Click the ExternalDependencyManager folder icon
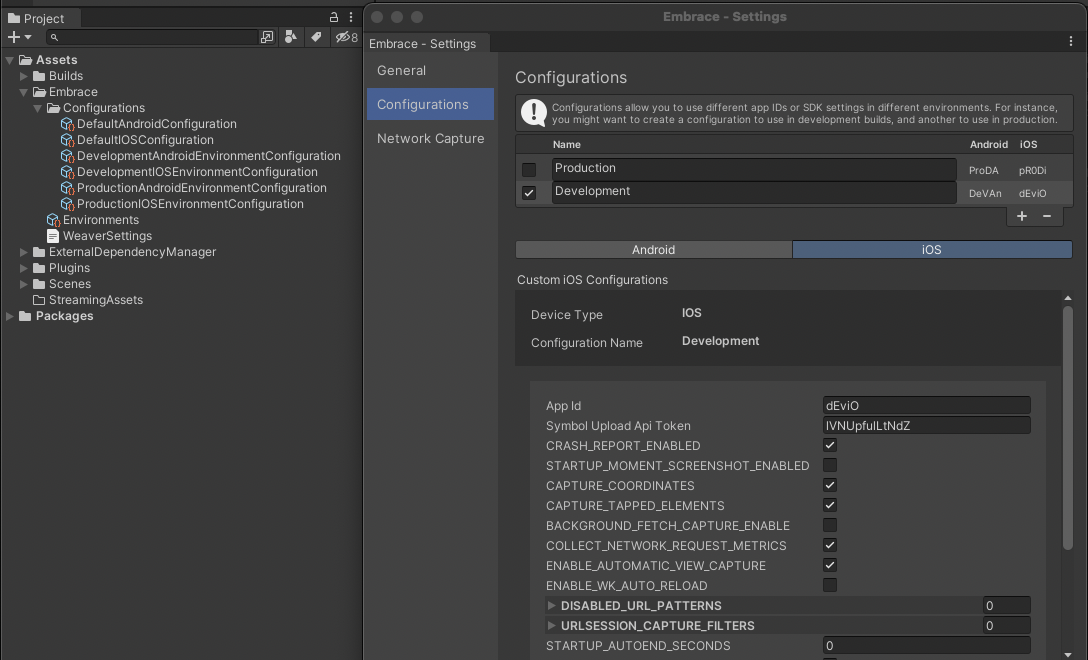Screen dimensions: 1088x660 (39, 252)
